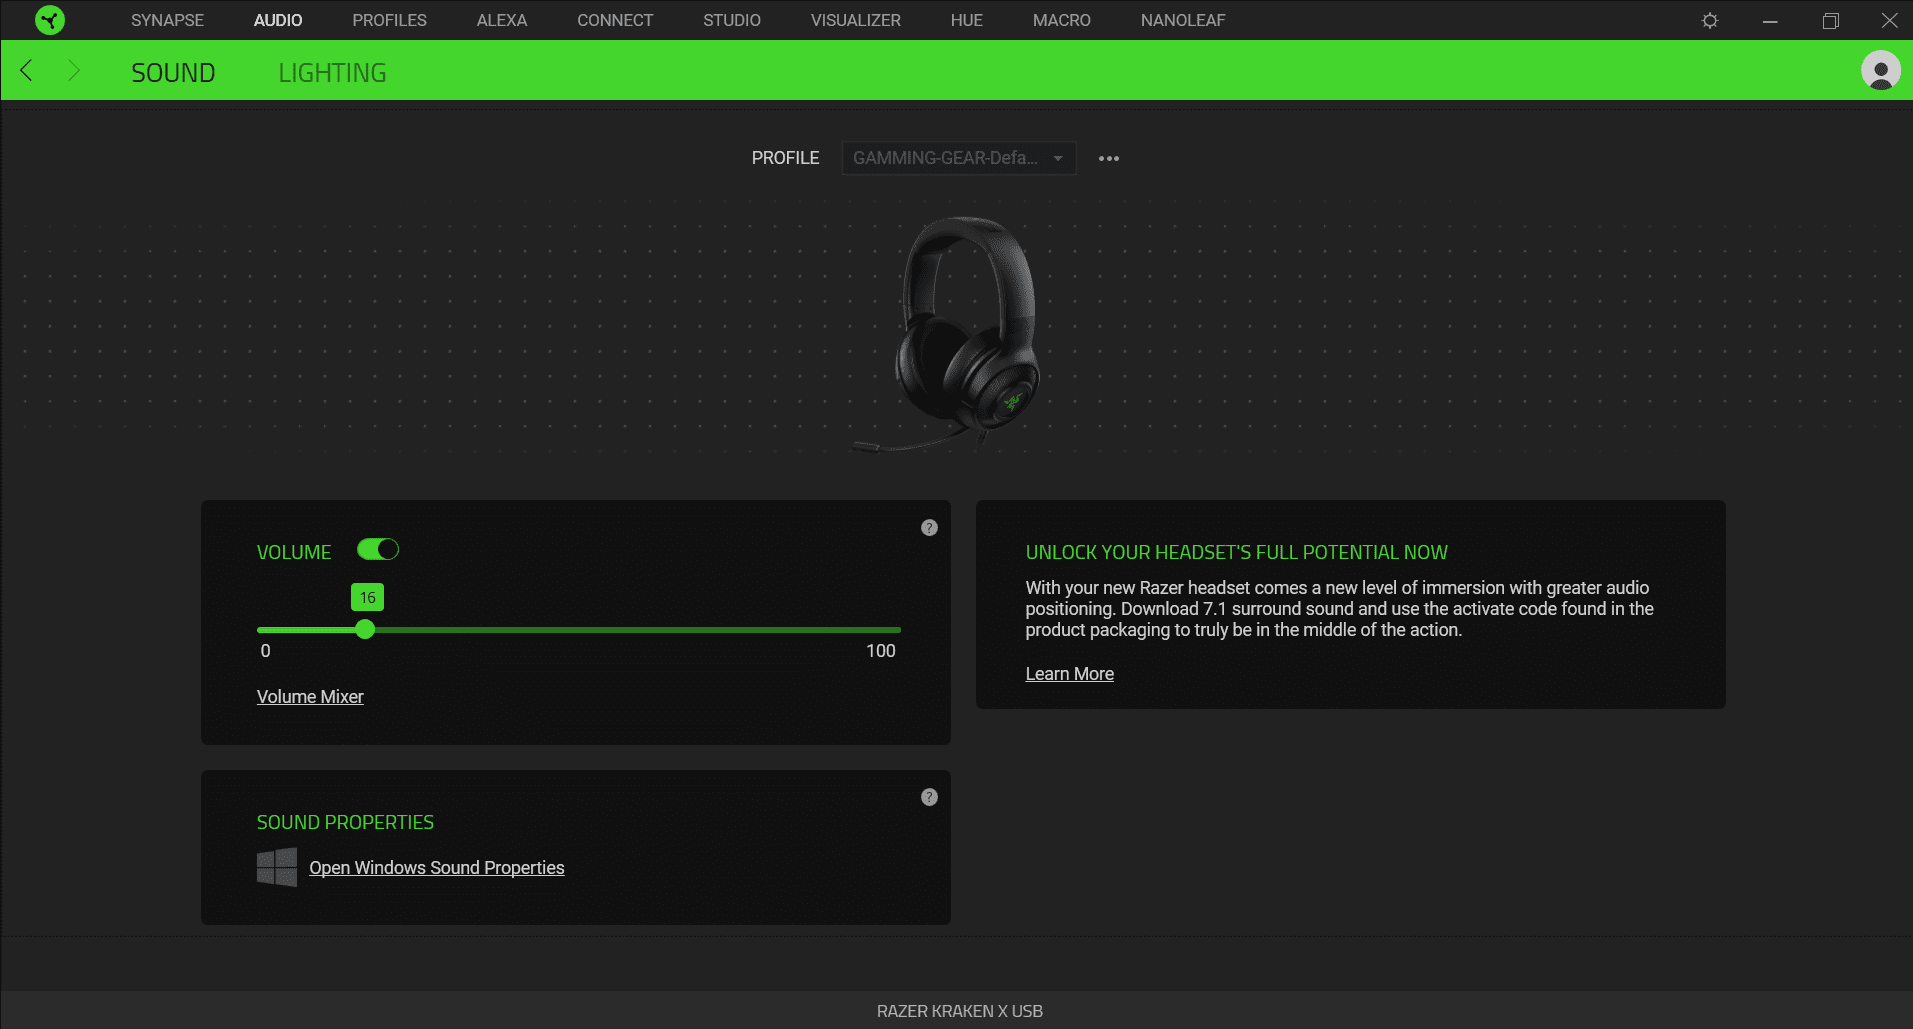Click the Windows logo icon in Sound Properties

pyautogui.click(x=277, y=867)
